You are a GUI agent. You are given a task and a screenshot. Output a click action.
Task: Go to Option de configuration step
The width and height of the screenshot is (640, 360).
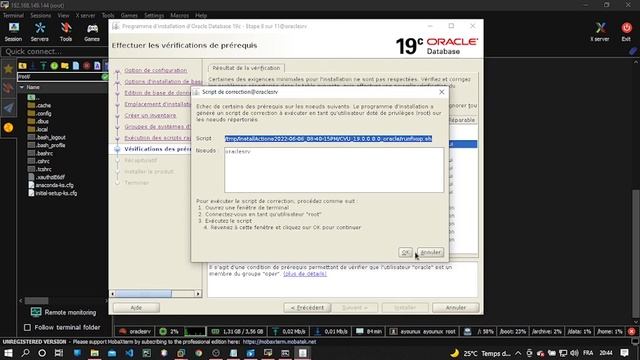[x=156, y=70]
